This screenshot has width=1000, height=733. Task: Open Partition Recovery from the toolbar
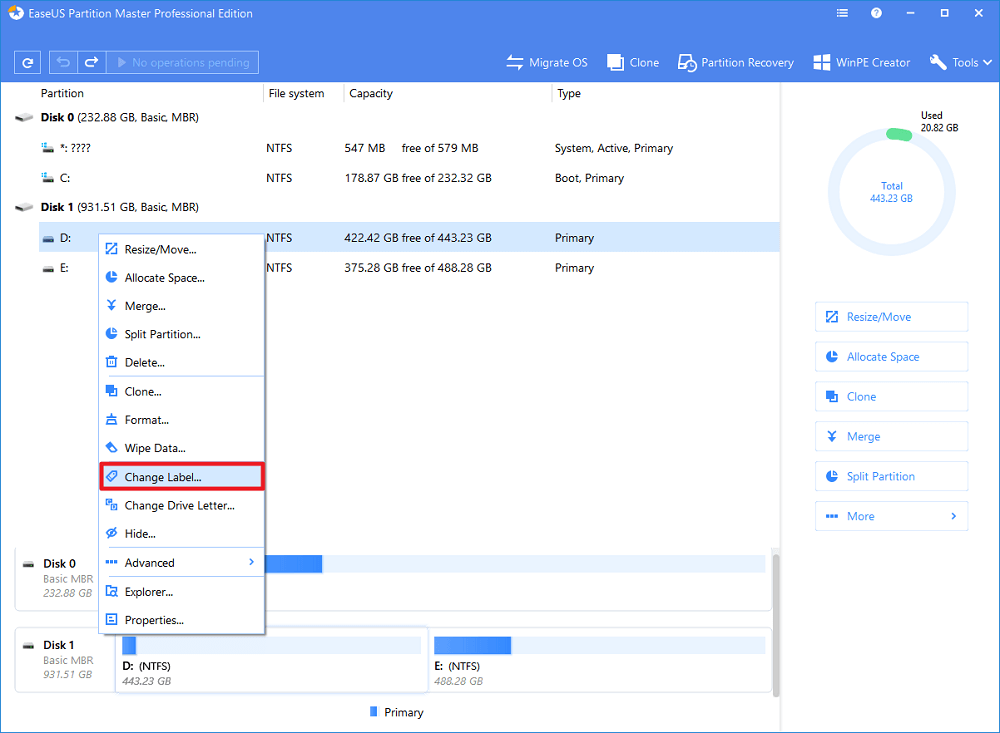pos(736,63)
